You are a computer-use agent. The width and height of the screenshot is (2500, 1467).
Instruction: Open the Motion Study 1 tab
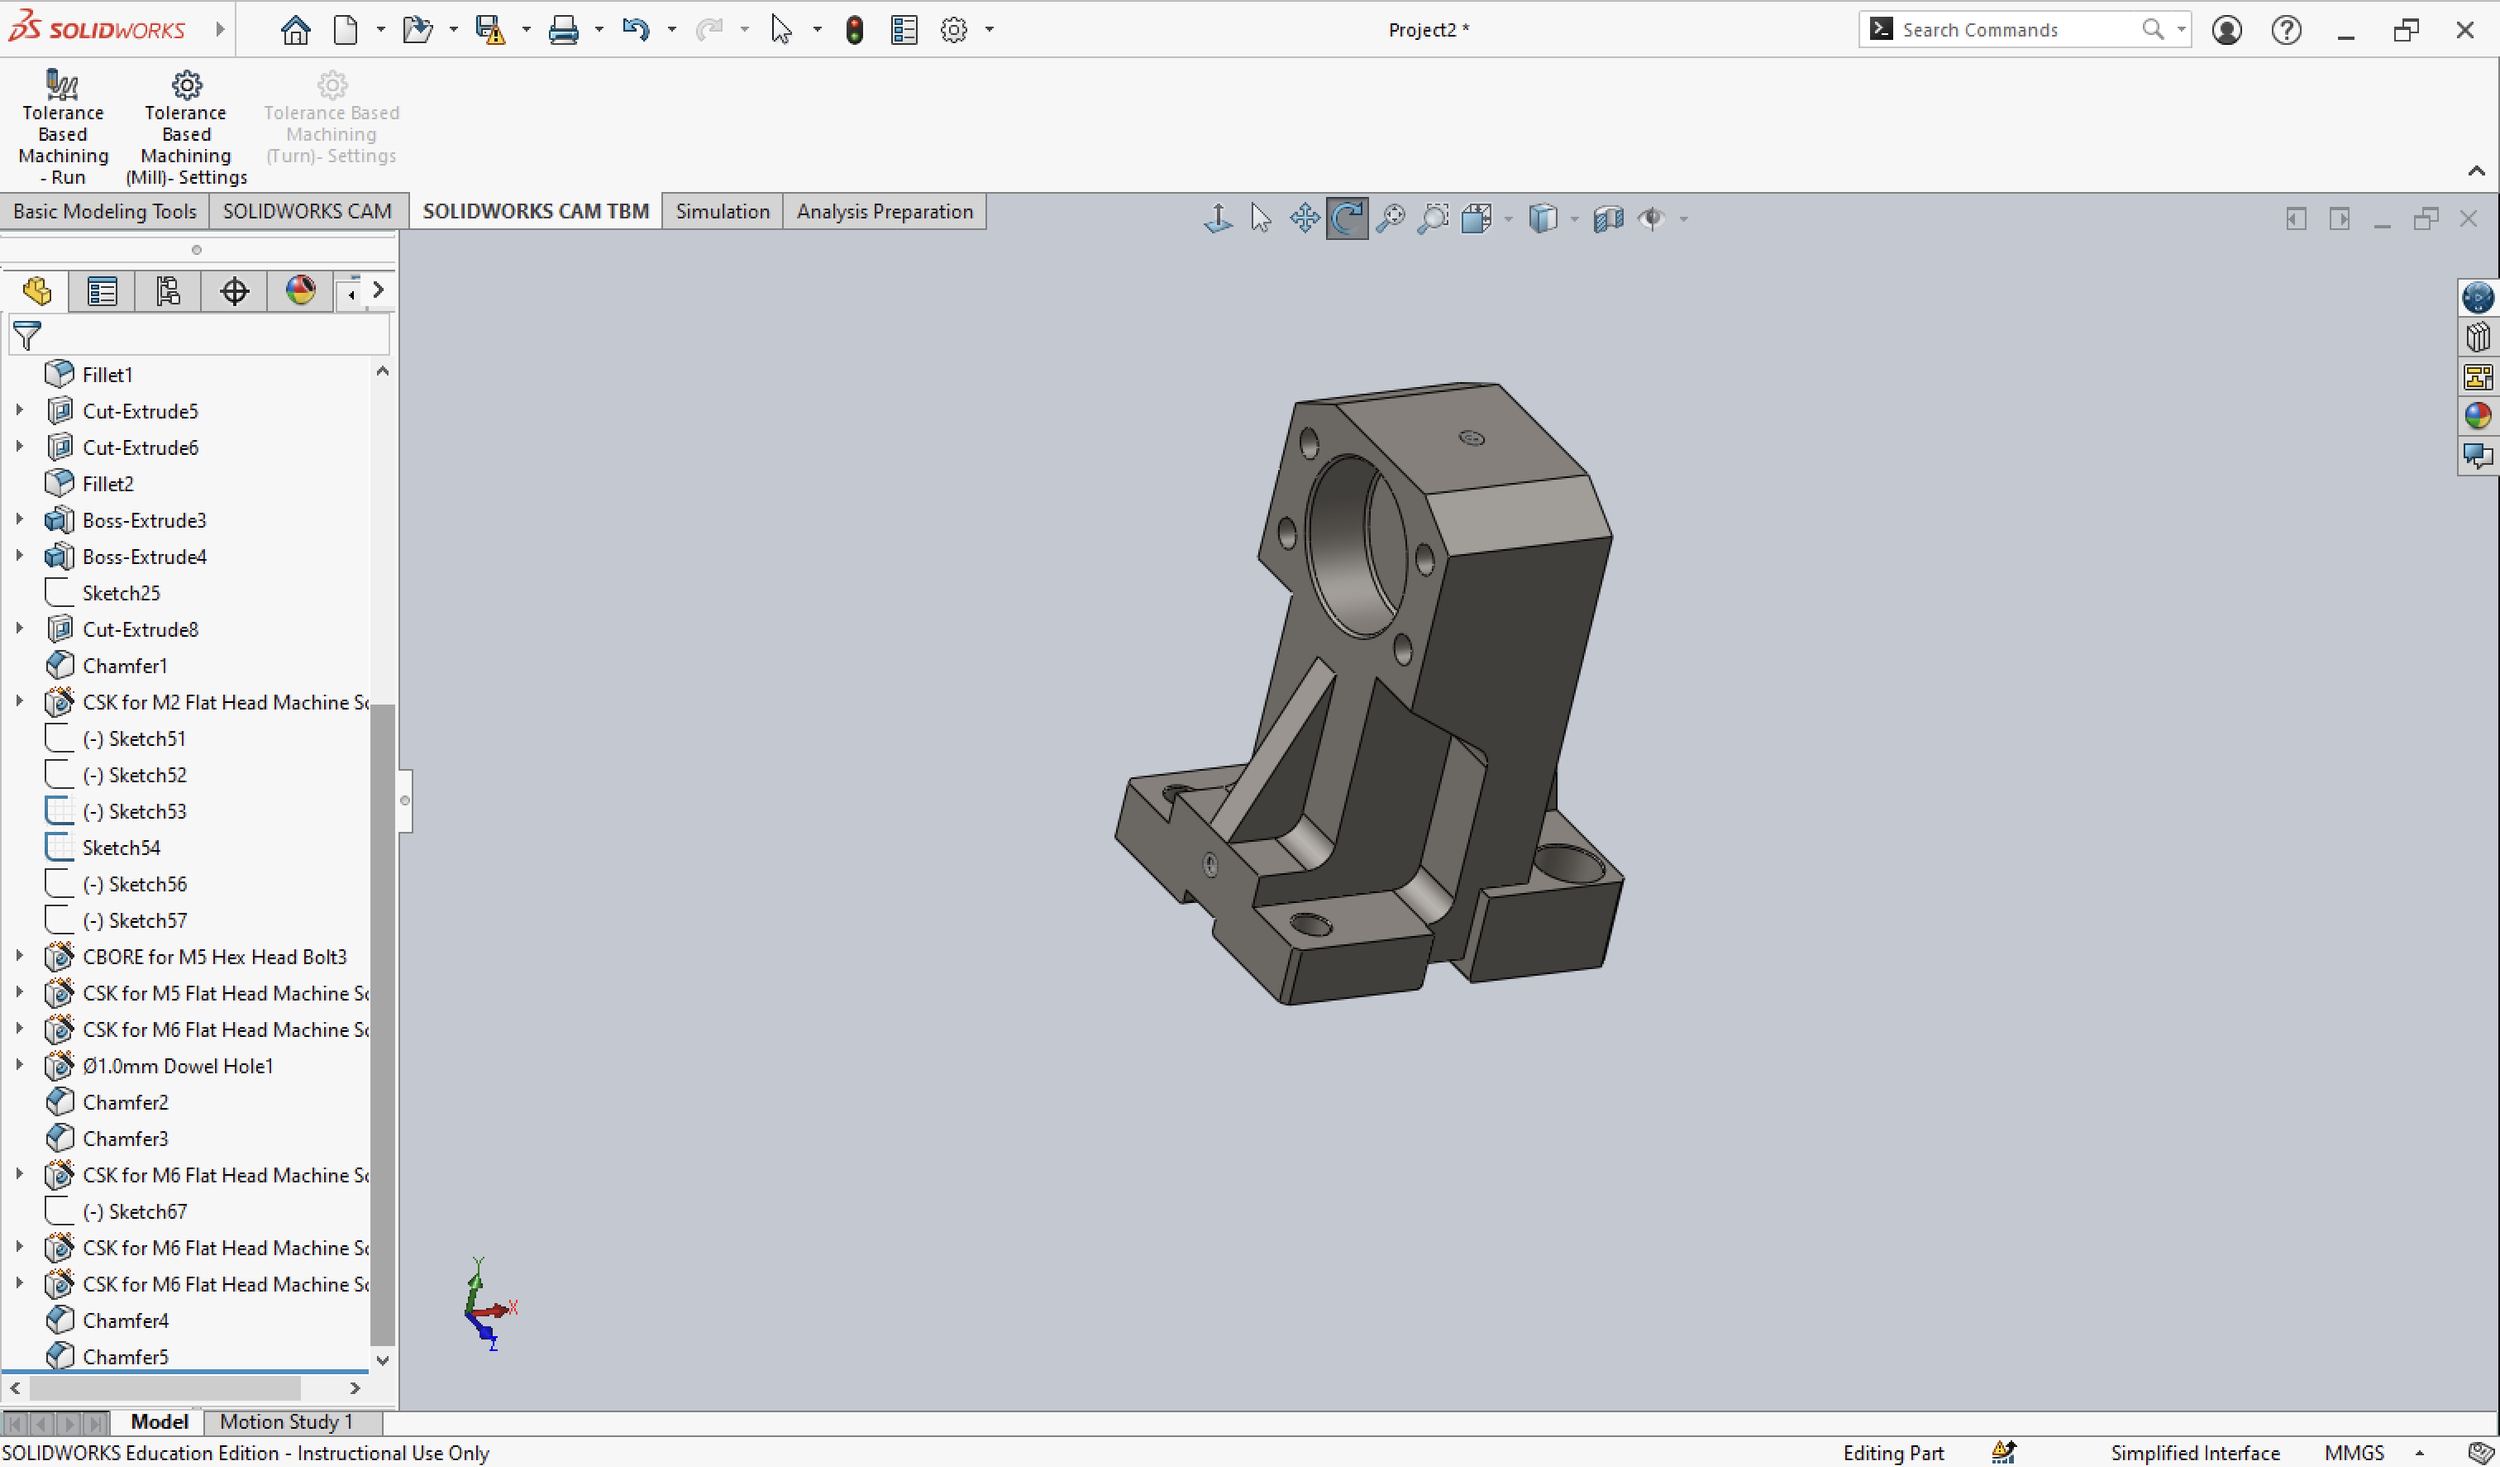[x=286, y=1421]
